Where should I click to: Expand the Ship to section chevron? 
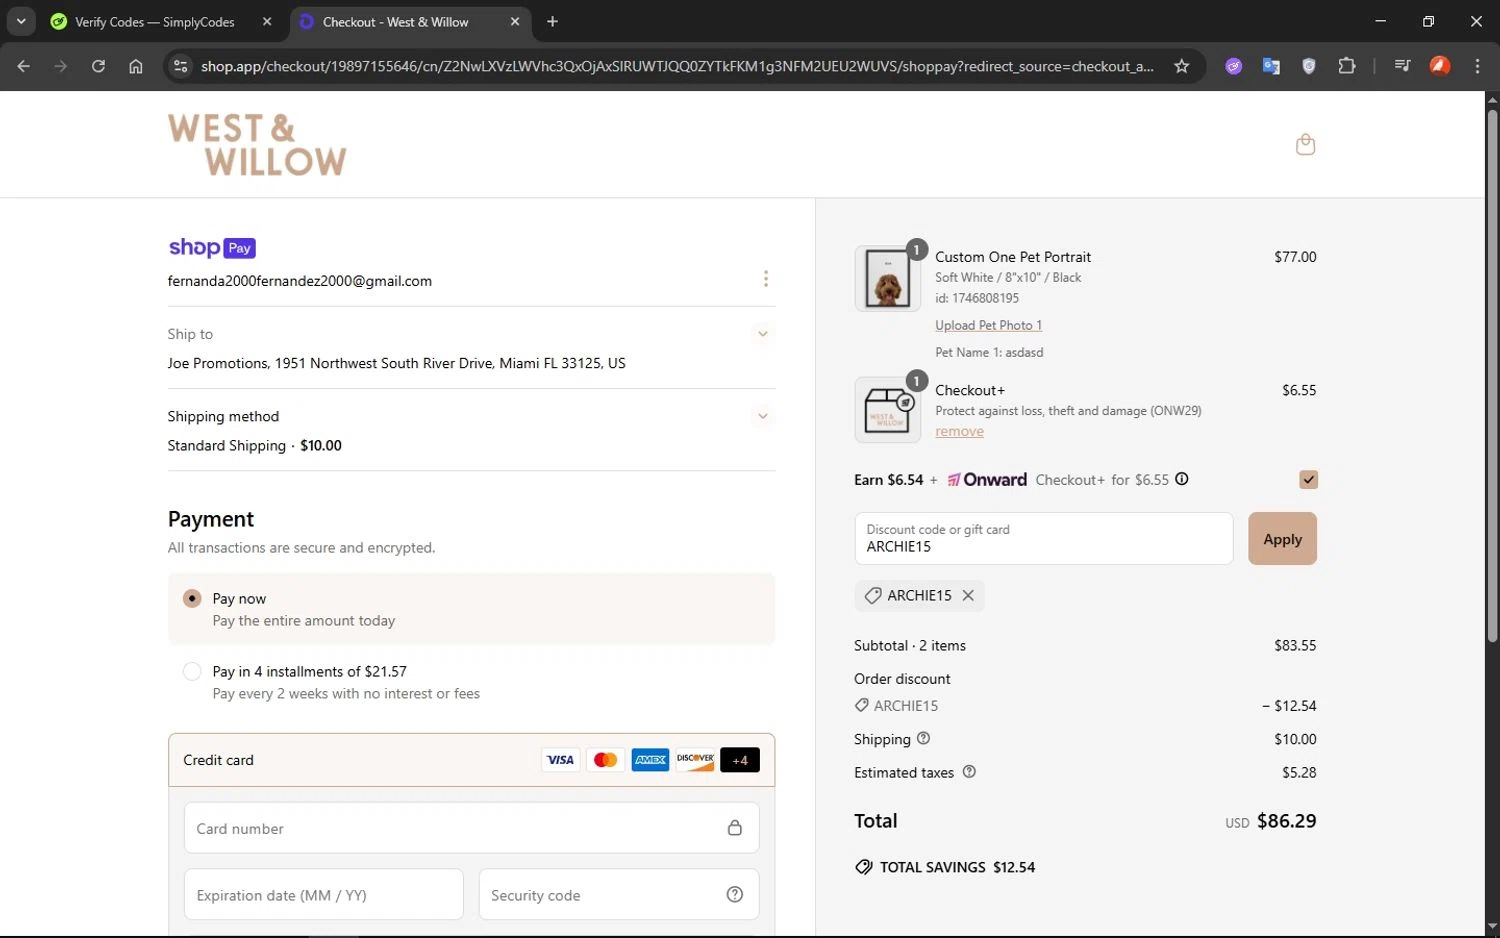click(x=762, y=334)
